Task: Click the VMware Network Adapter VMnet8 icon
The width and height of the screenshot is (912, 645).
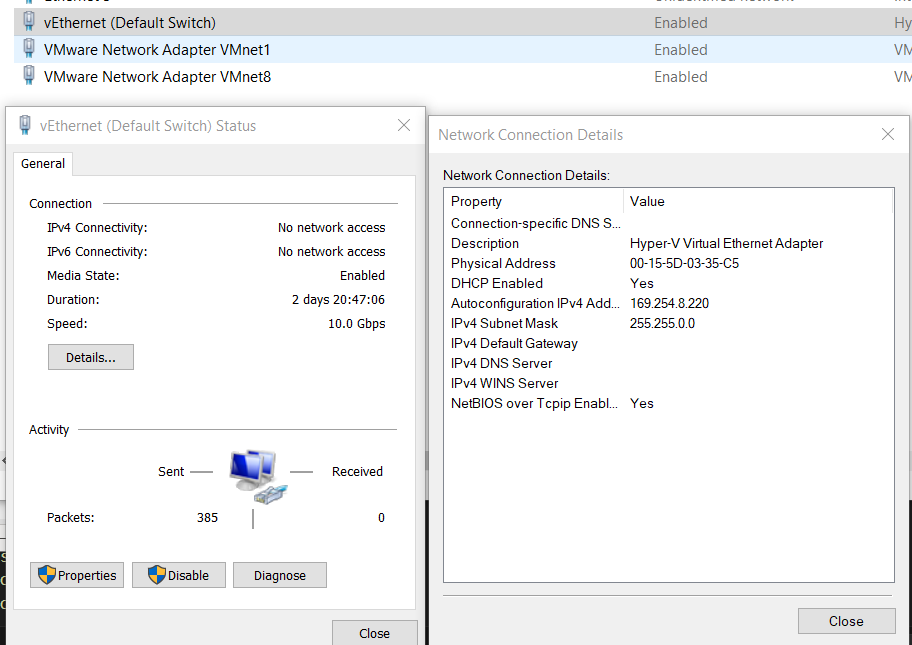Action: [x=28, y=76]
